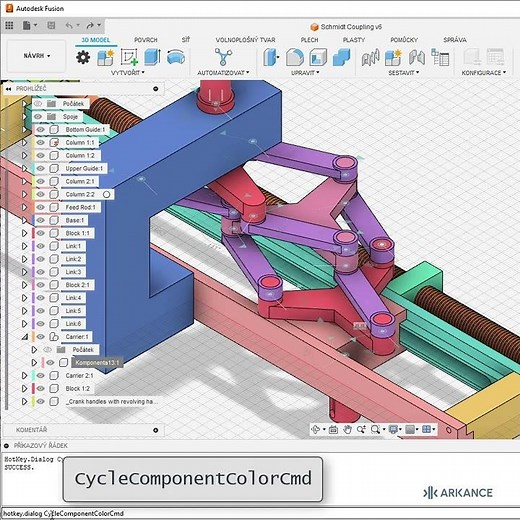520x520 pixels.
Task: Open the SESTAVIT menu label
Action: pyautogui.click(x=404, y=72)
